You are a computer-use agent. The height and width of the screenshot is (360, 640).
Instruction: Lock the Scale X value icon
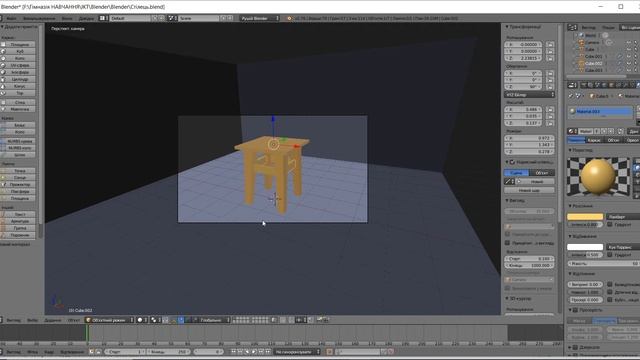point(550,109)
